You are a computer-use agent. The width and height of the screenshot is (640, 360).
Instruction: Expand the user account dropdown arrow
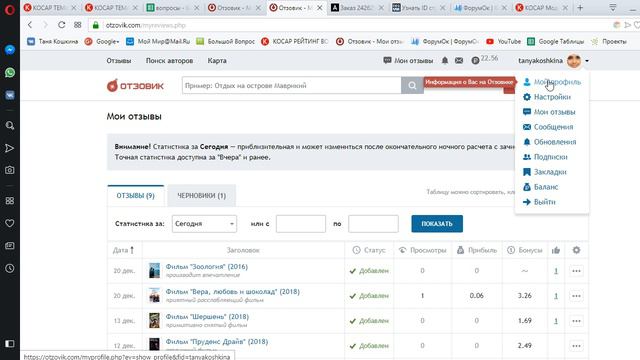point(587,61)
